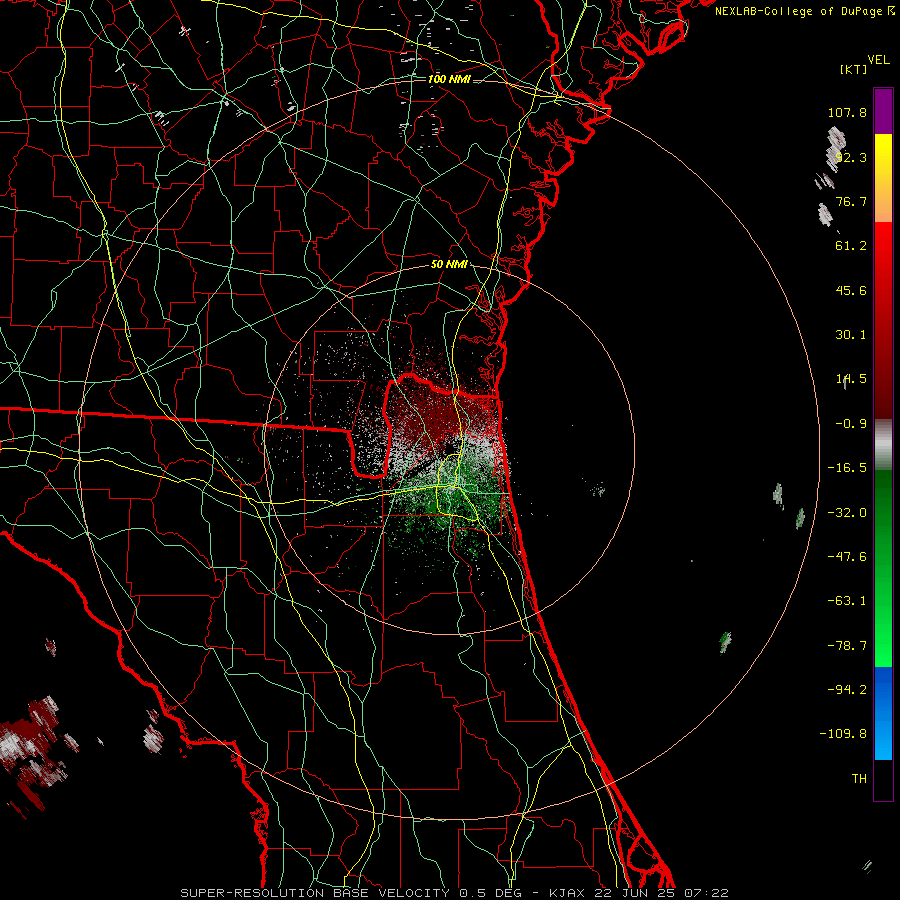This screenshot has height=900, width=900.
Task: Select the -47.6 velocity scale value
Action: [x=847, y=557]
